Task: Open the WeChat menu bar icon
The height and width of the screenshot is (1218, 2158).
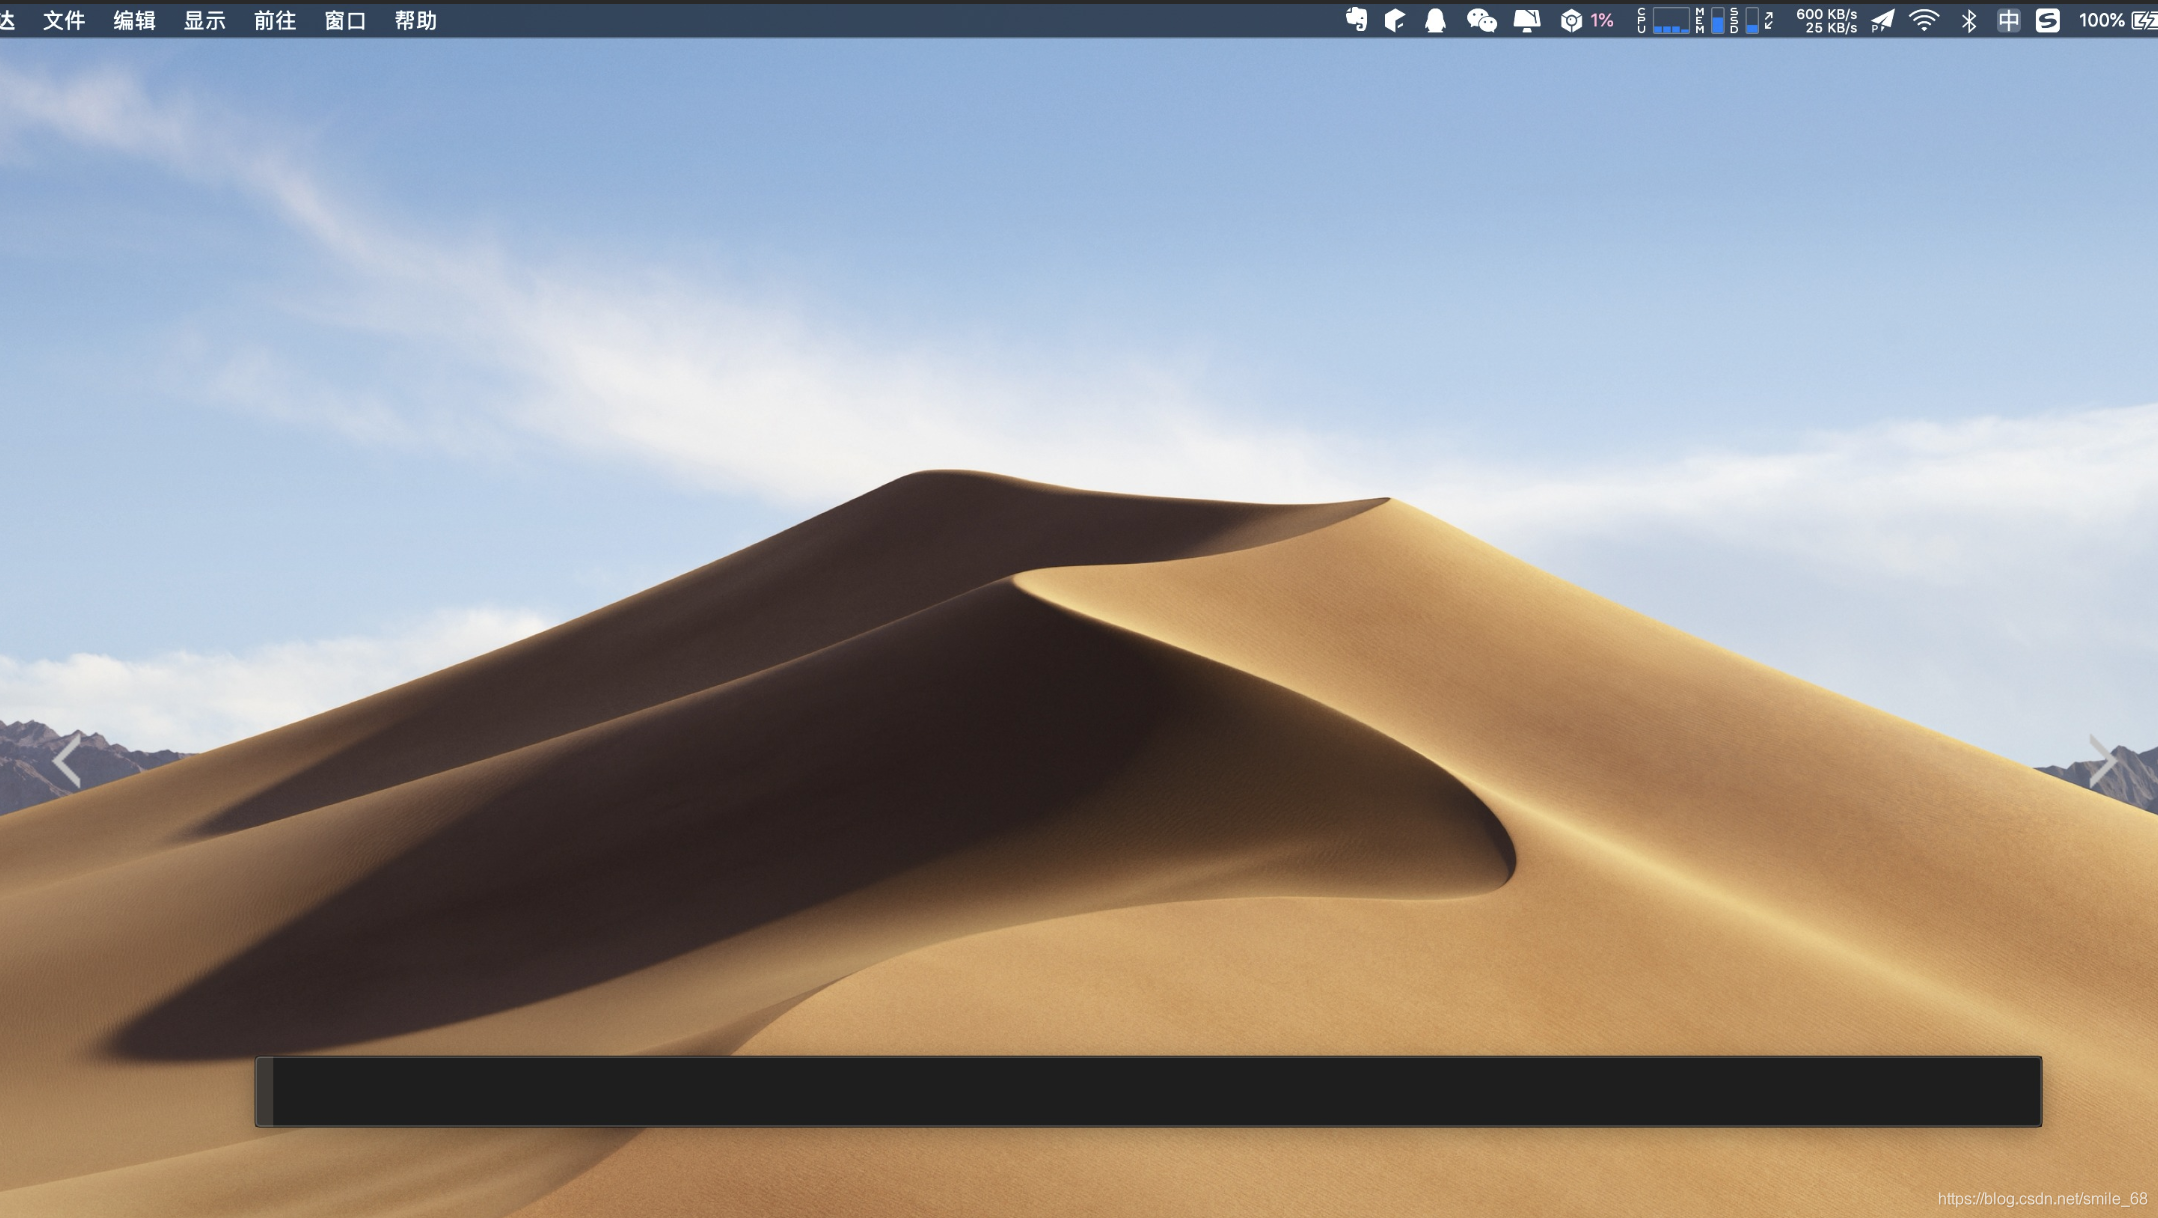Action: [1481, 20]
